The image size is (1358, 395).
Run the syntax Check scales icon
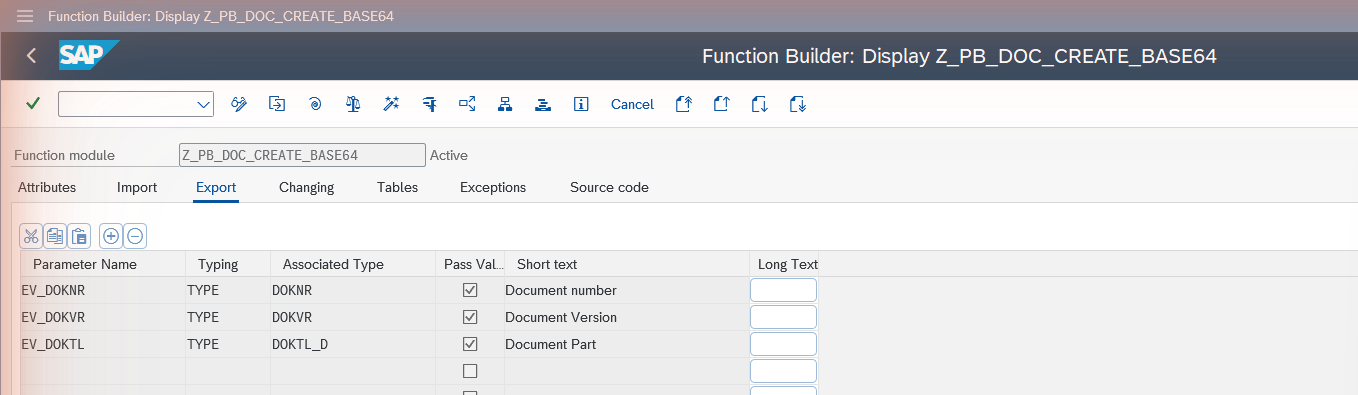353,104
